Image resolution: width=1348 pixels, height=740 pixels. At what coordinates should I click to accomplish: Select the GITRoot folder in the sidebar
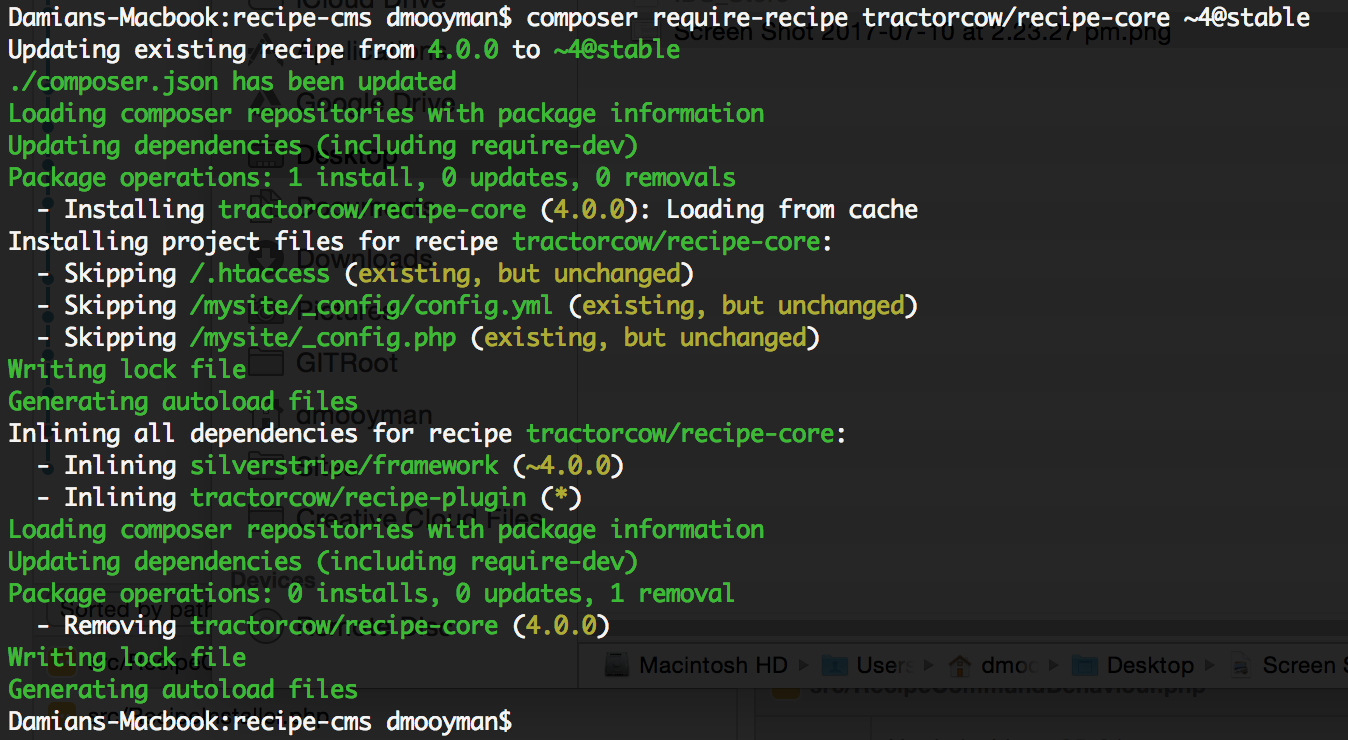pos(347,362)
